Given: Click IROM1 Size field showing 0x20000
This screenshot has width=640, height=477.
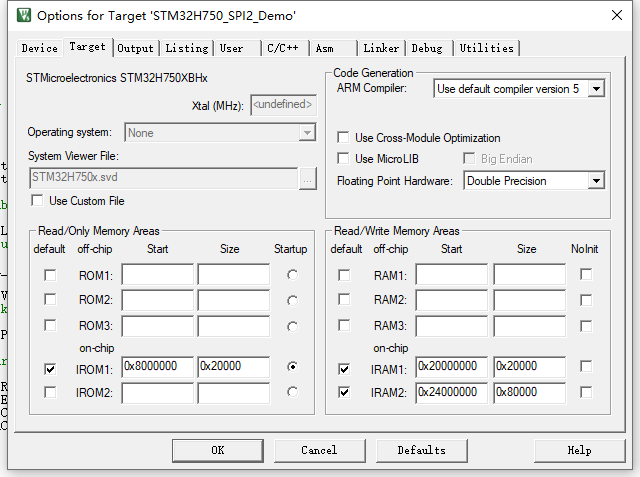Looking at the screenshot, I should [234, 366].
